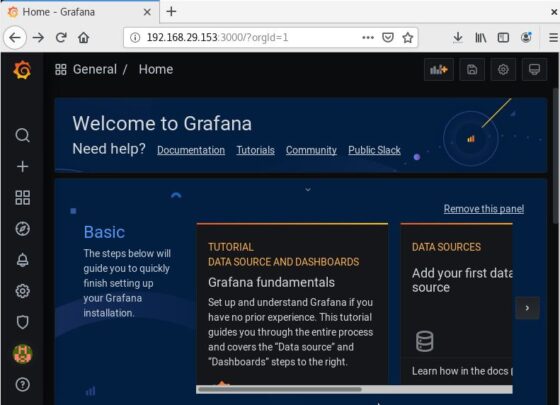This screenshot has width=560, height=405.
Task: Click the Grafana logo in sidebar
Action: coord(22,70)
